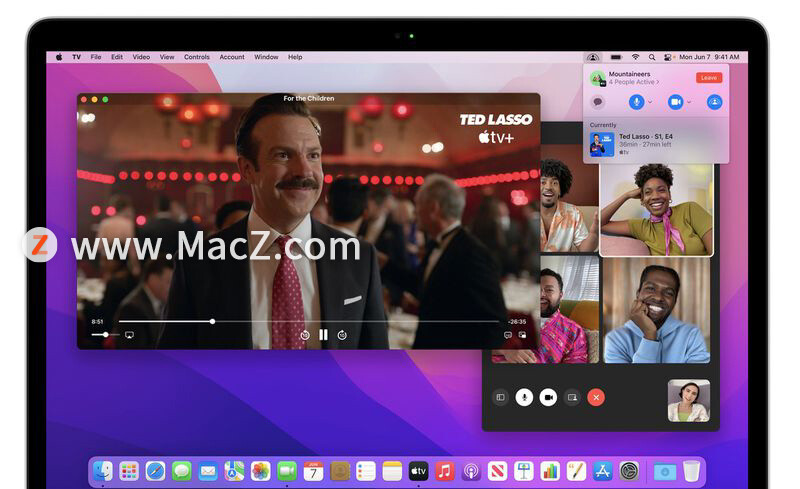Click date and time in menu bar

tap(709, 57)
